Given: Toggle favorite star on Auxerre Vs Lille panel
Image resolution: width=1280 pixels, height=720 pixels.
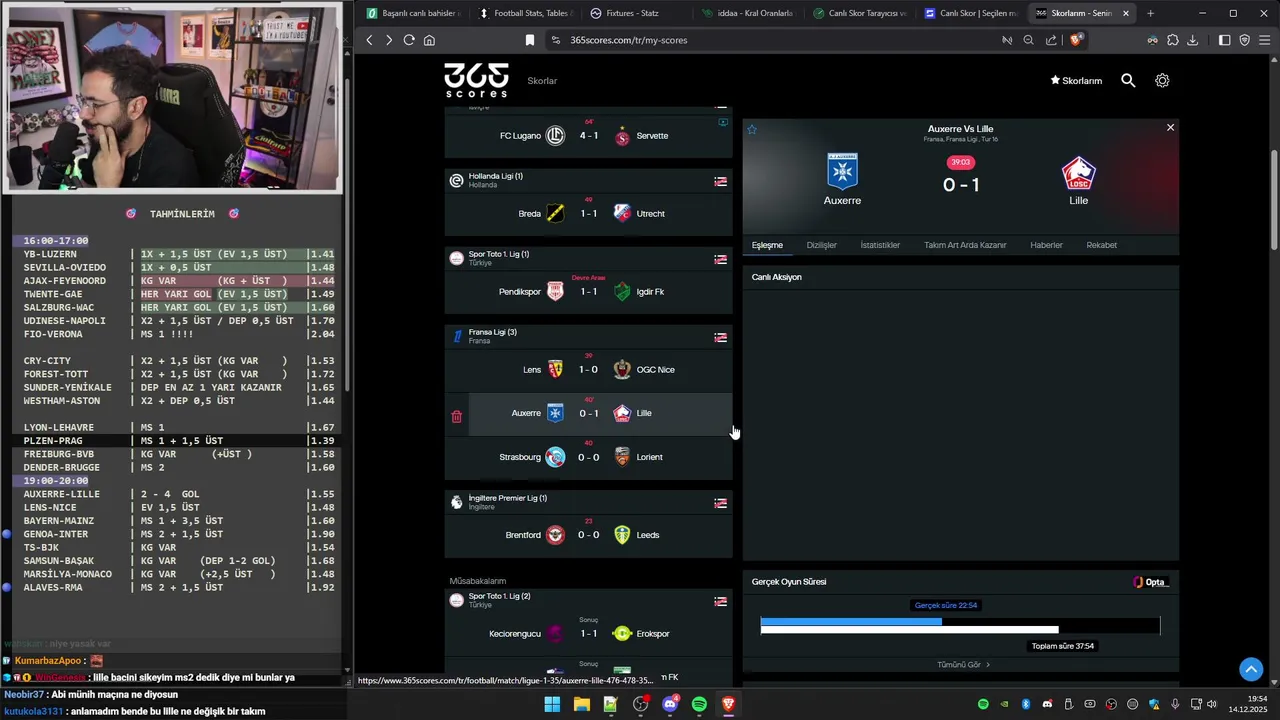Looking at the screenshot, I should (752, 129).
